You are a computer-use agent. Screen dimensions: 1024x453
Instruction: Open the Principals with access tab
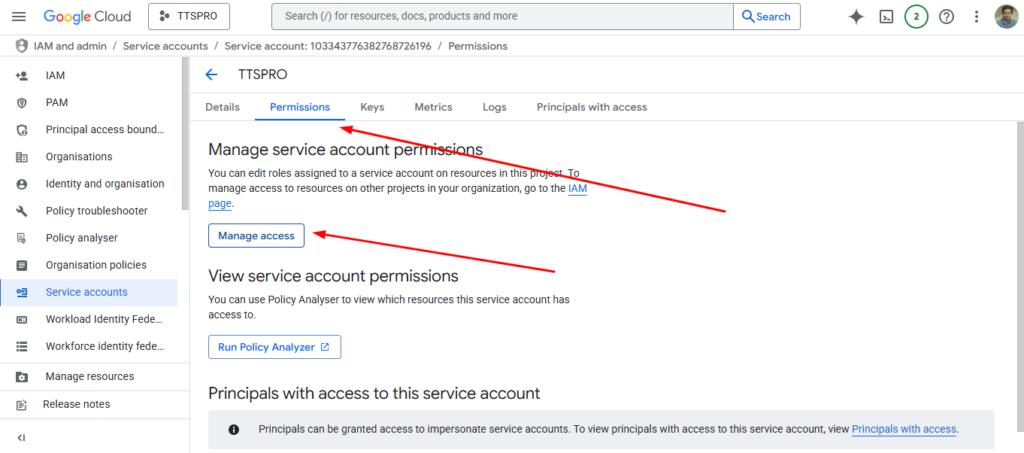tap(591, 107)
